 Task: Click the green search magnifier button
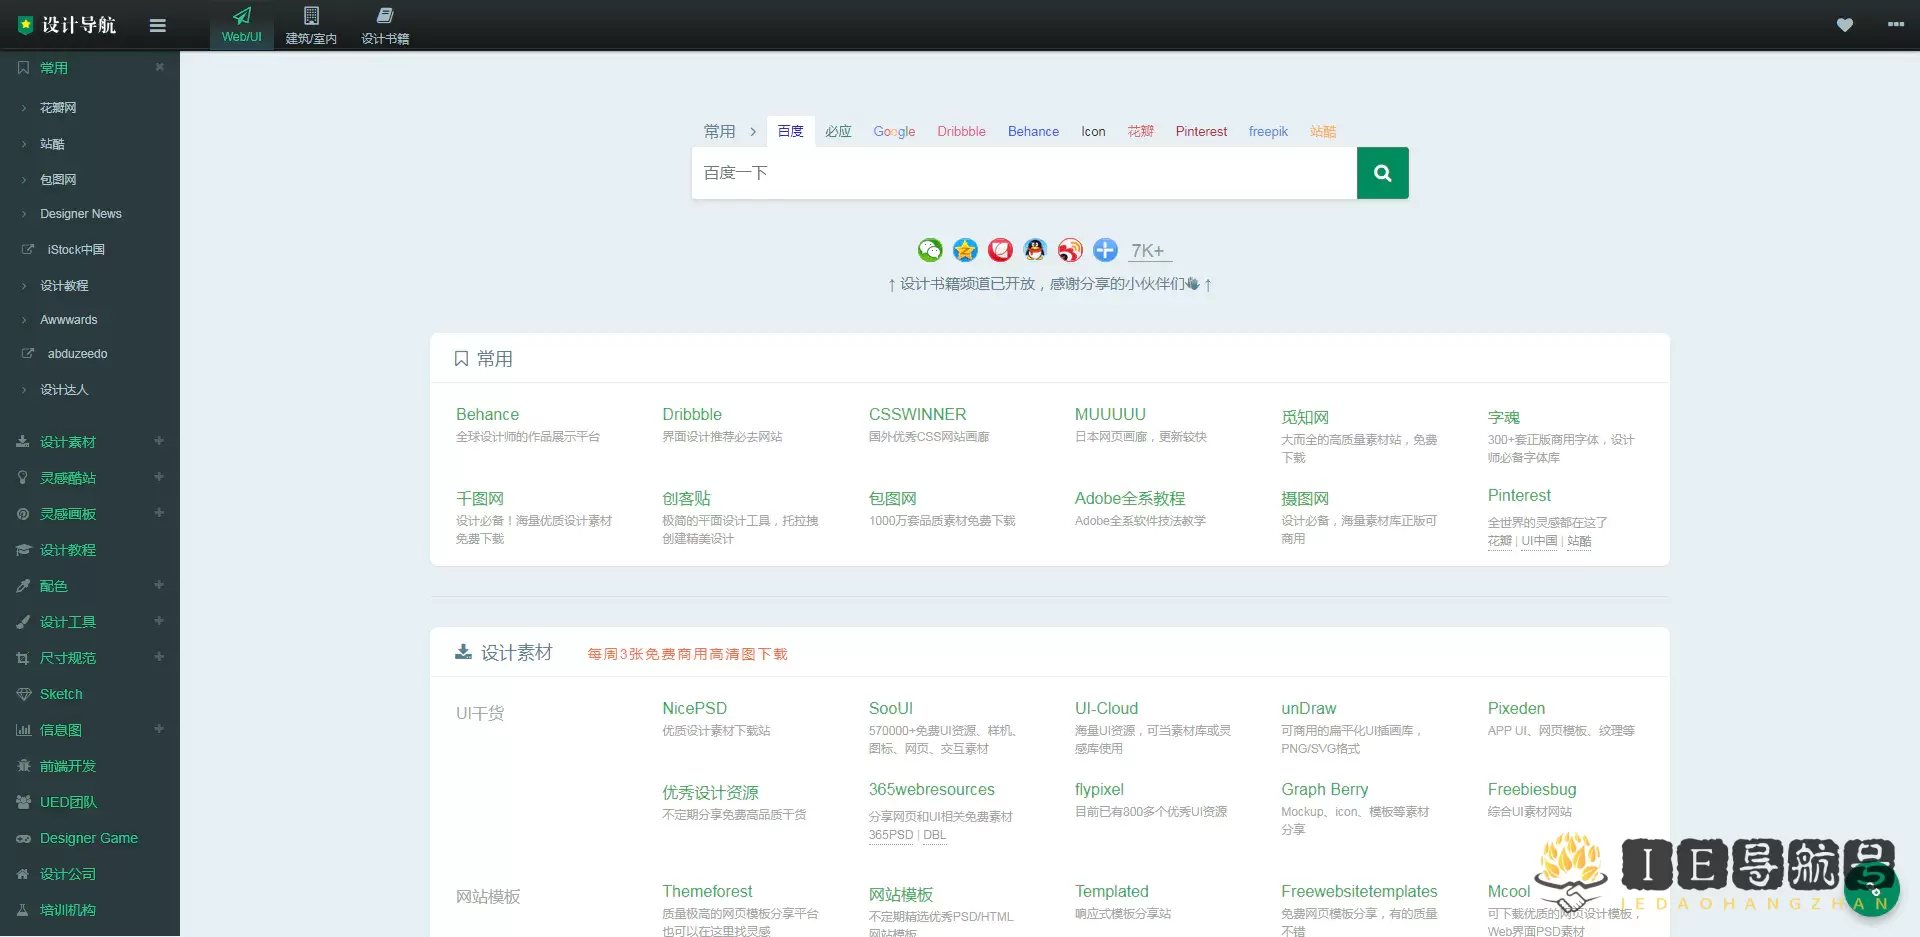tap(1382, 173)
